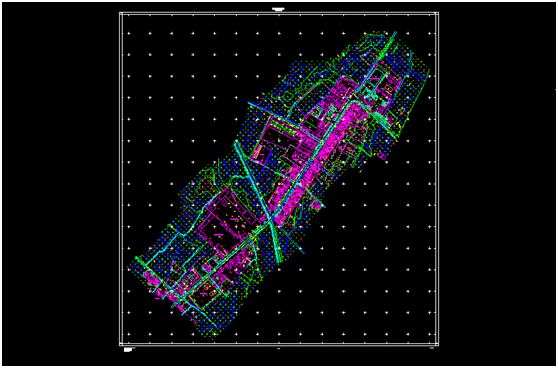Viewport: 558px width, 368px height.
Task: Select the cyan road's northern tip of the map
Action: pos(396,33)
